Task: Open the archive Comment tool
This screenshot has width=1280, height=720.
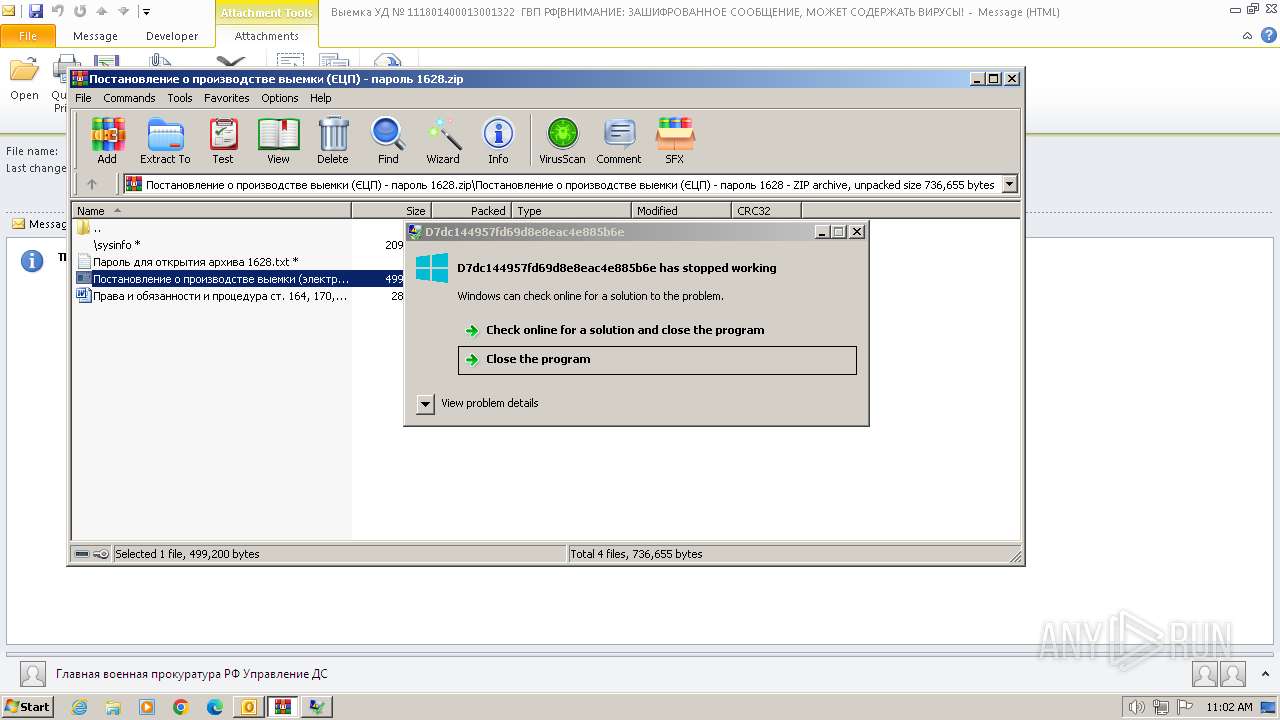Action: pos(619,140)
